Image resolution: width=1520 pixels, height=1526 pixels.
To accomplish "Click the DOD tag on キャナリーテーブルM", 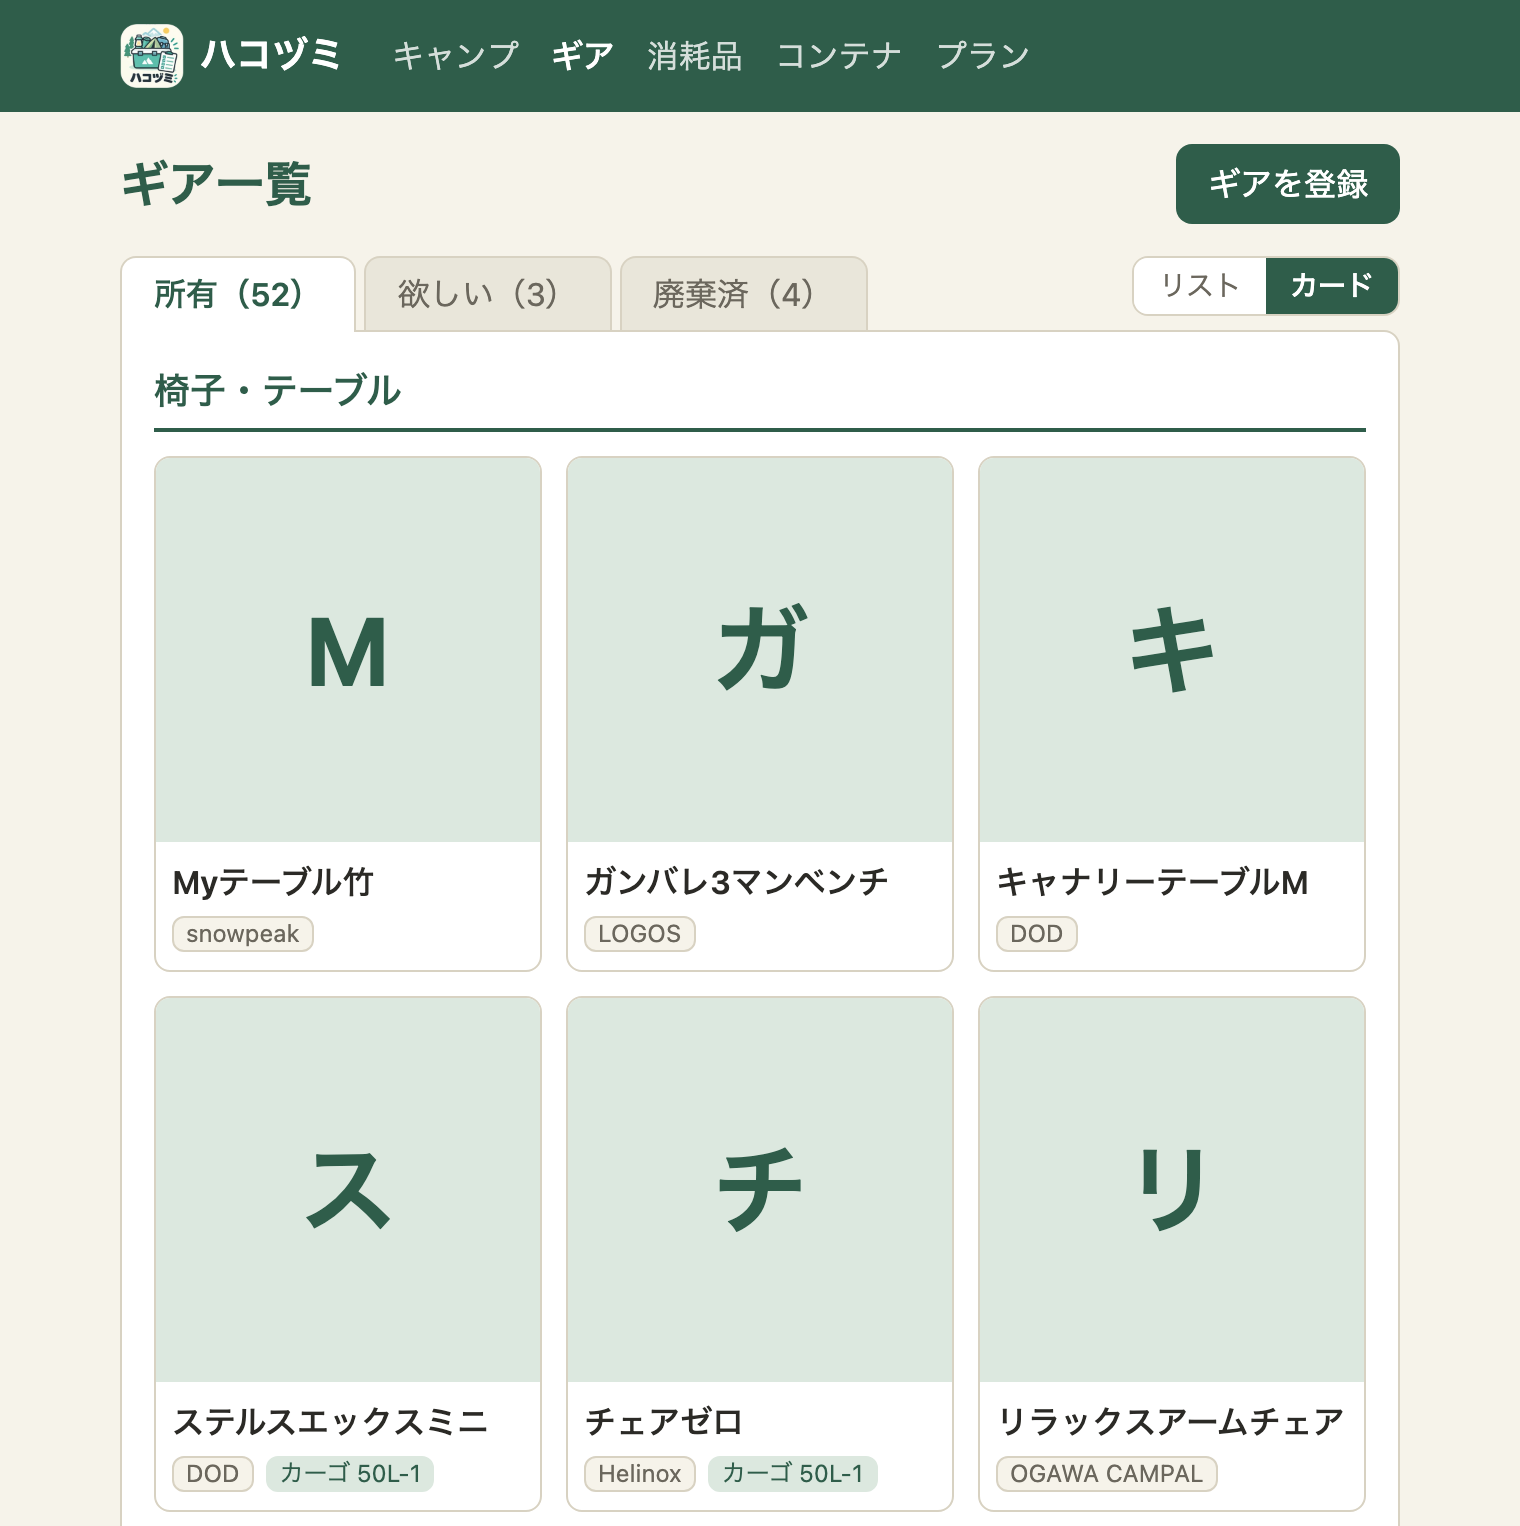I will 1037,934.
